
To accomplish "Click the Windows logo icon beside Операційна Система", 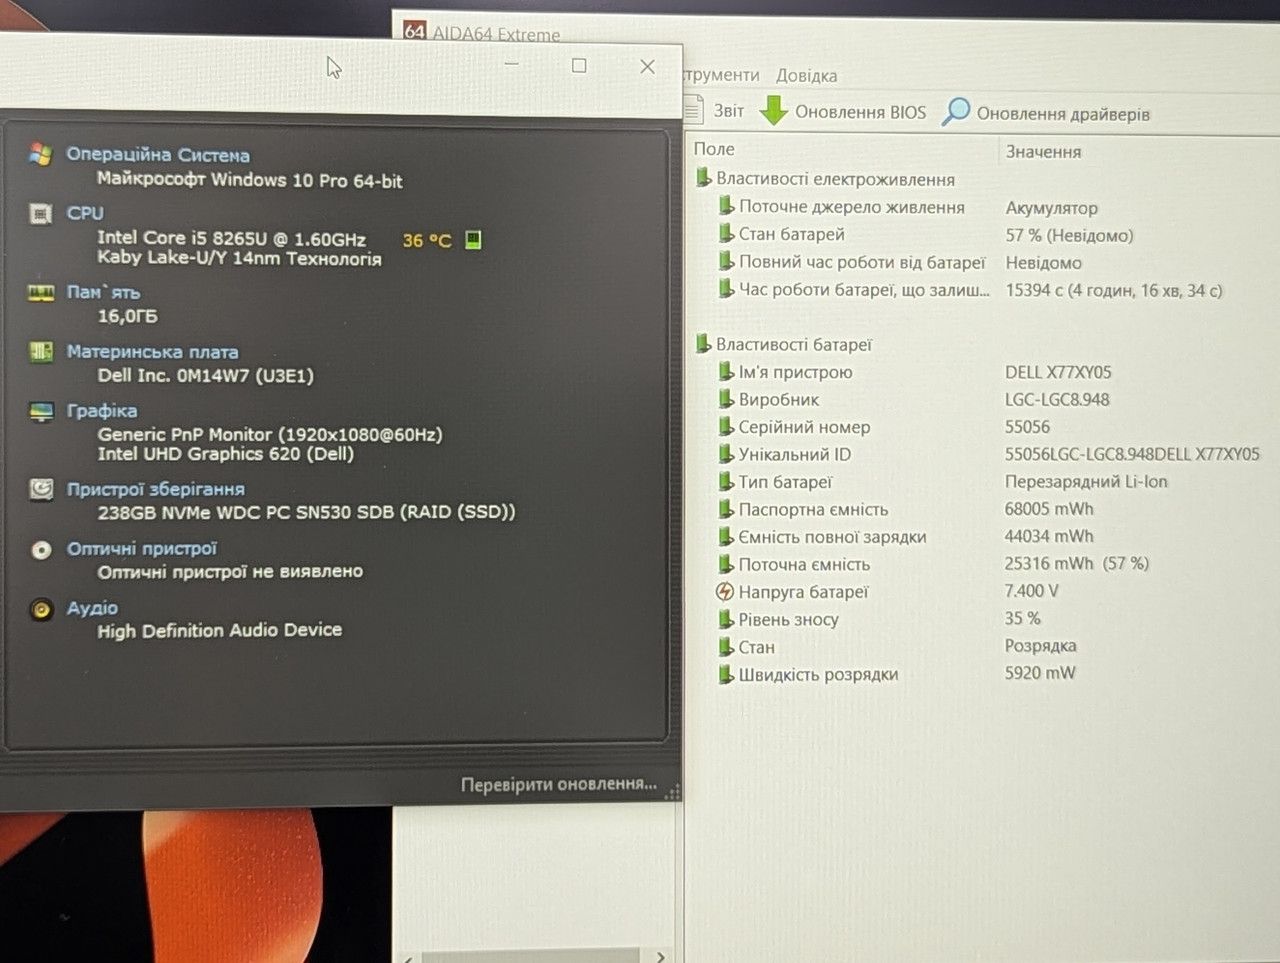I will click(x=41, y=155).
